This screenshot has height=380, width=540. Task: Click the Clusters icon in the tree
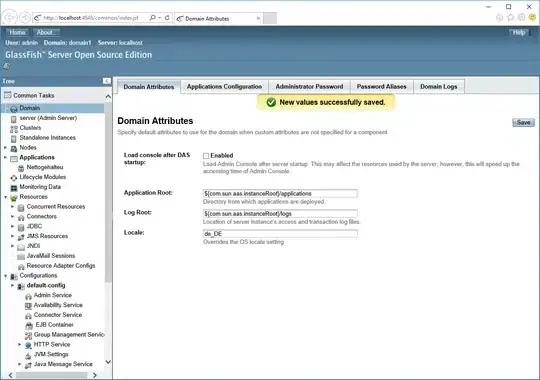pos(14,129)
